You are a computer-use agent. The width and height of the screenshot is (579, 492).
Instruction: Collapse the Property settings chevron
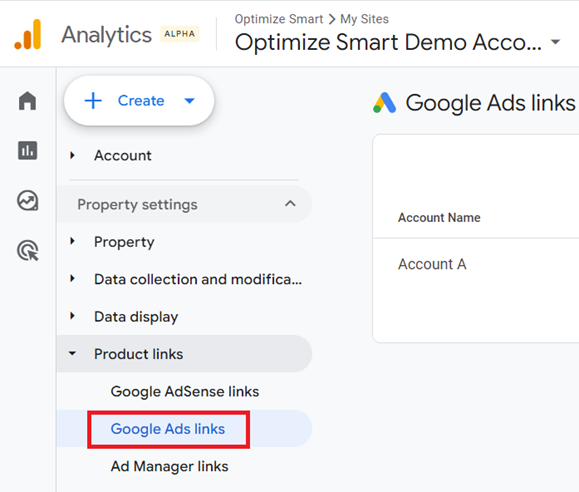290,204
